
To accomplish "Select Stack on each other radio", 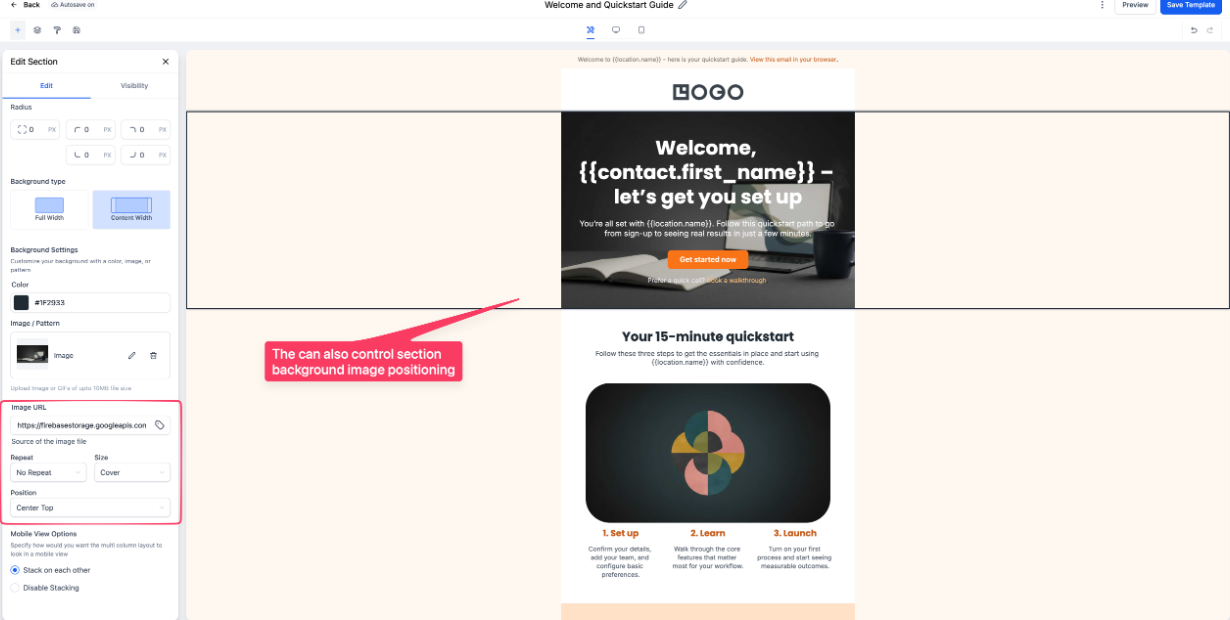I will [x=15, y=570].
